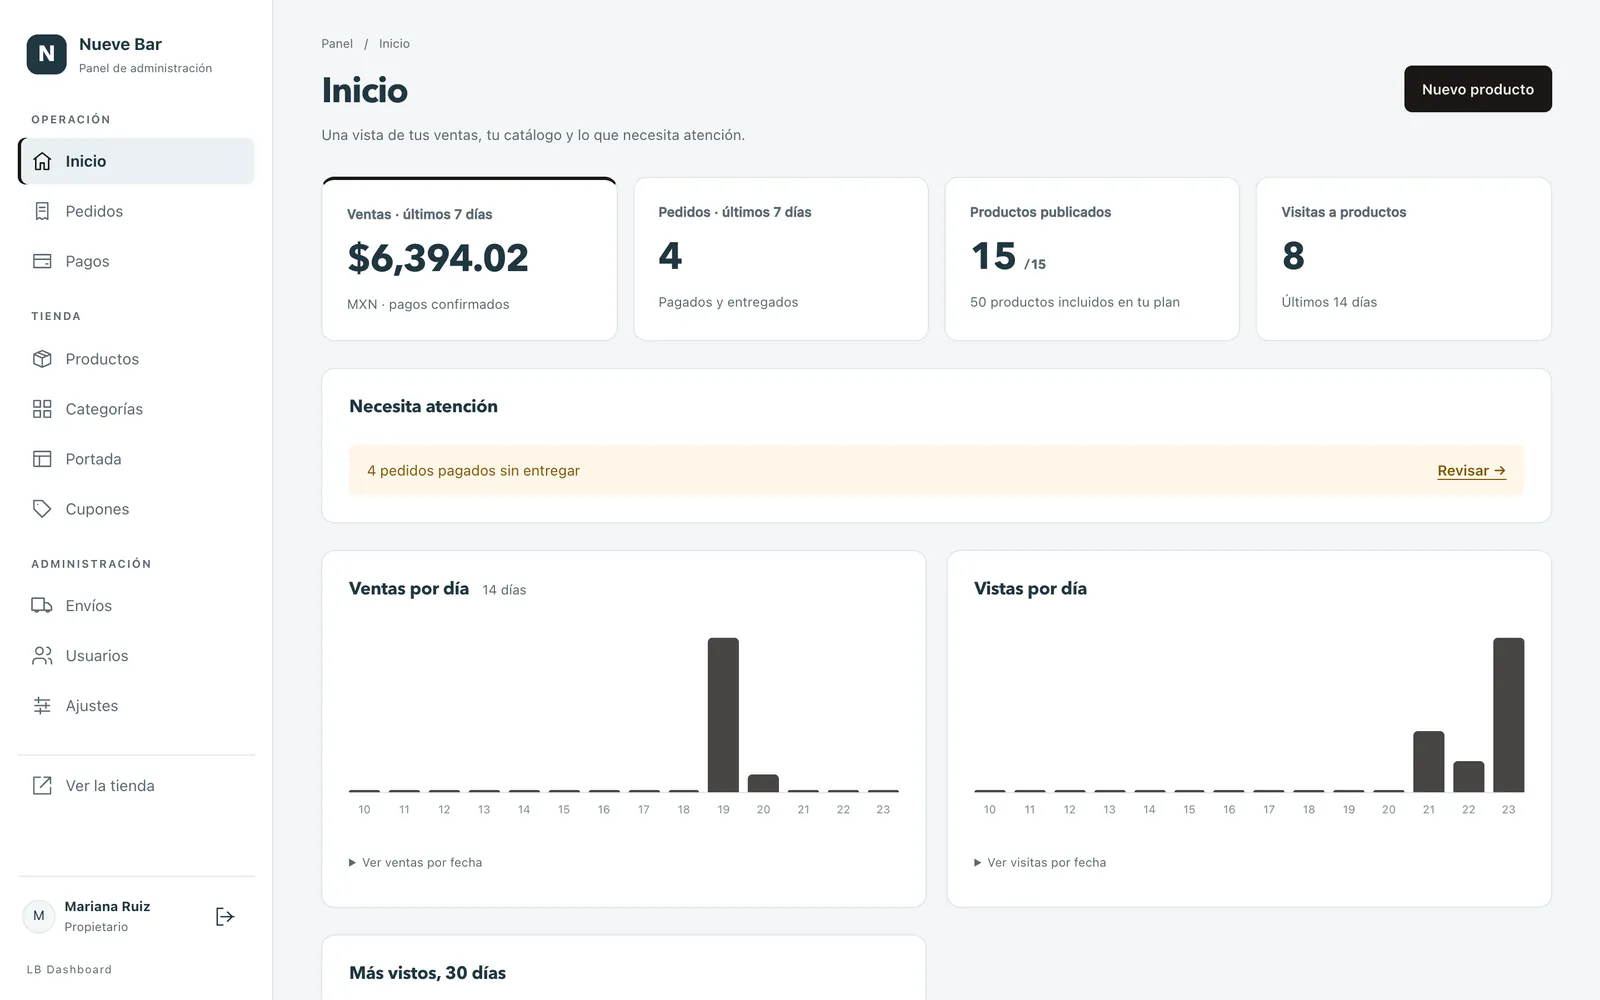Click the Pagos credit card icon

pyautogui.click(x=42, y=261)
